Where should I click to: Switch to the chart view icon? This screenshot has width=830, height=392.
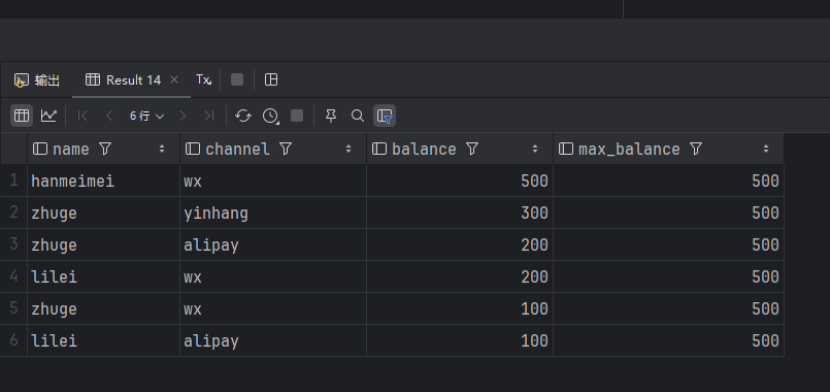(49, 115)
